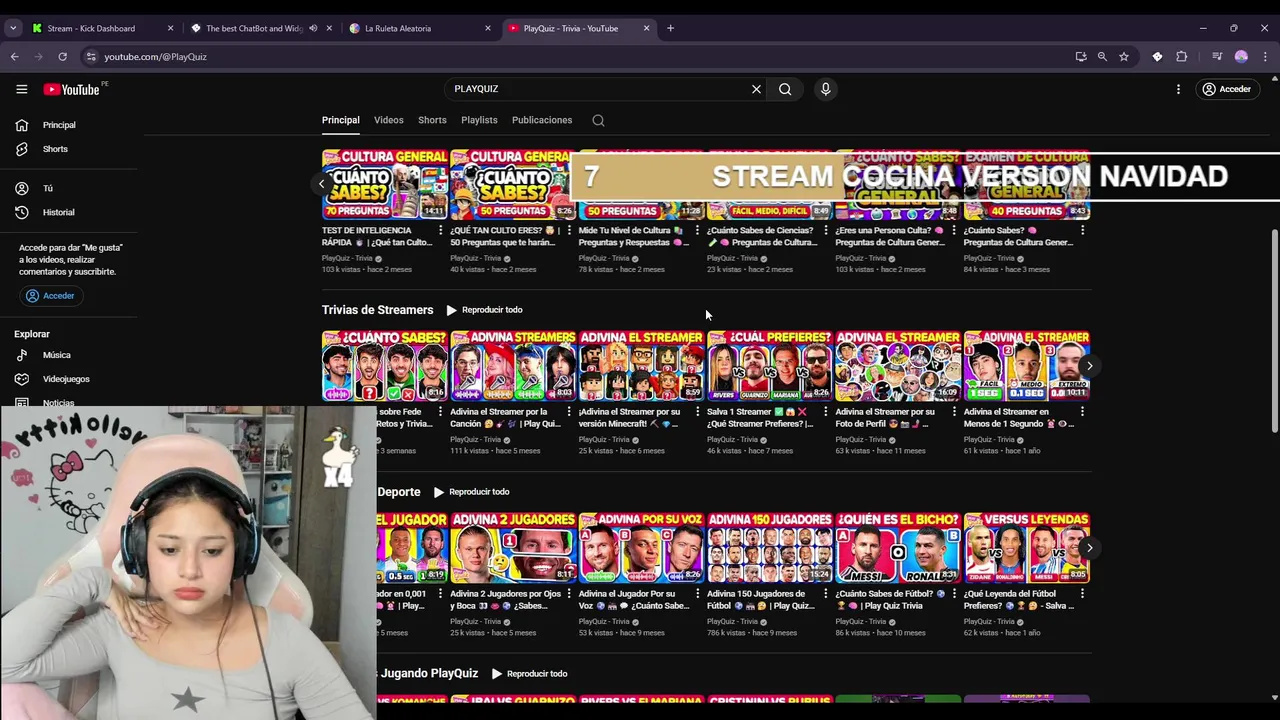Open Tú in the sidebar
The width and height of the screenshot is (1280, 720).
pyautogui.click(x=47, y=188)
